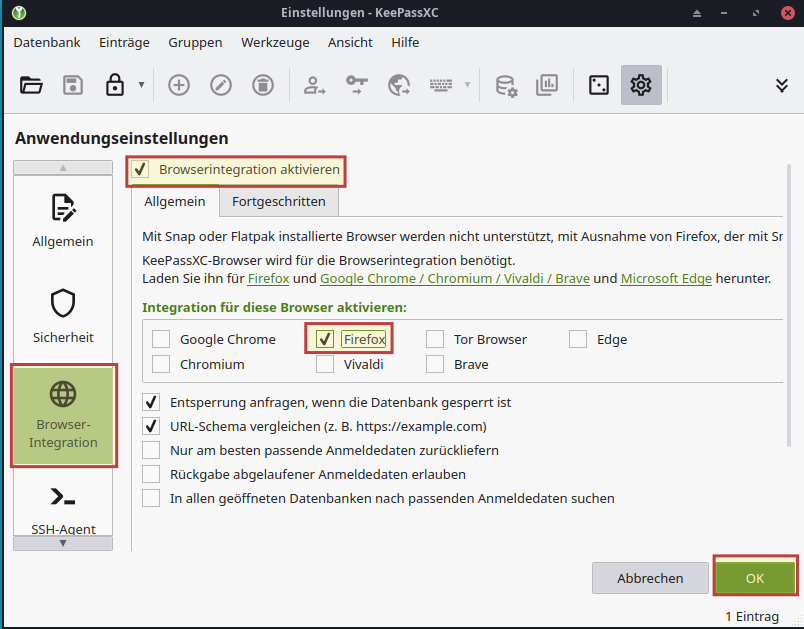Viewport: 804px width, 629px height.
Task: Open the password generator dice icon
Action: (x=598, y=85)
